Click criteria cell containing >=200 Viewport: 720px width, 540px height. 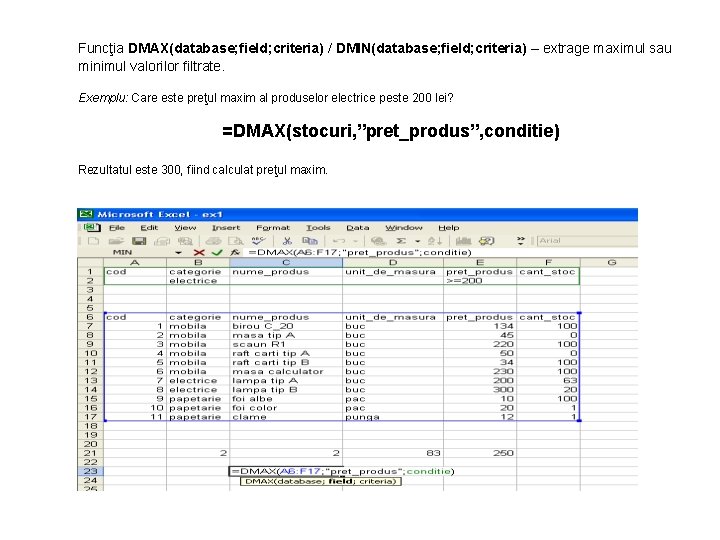[480, 281]
